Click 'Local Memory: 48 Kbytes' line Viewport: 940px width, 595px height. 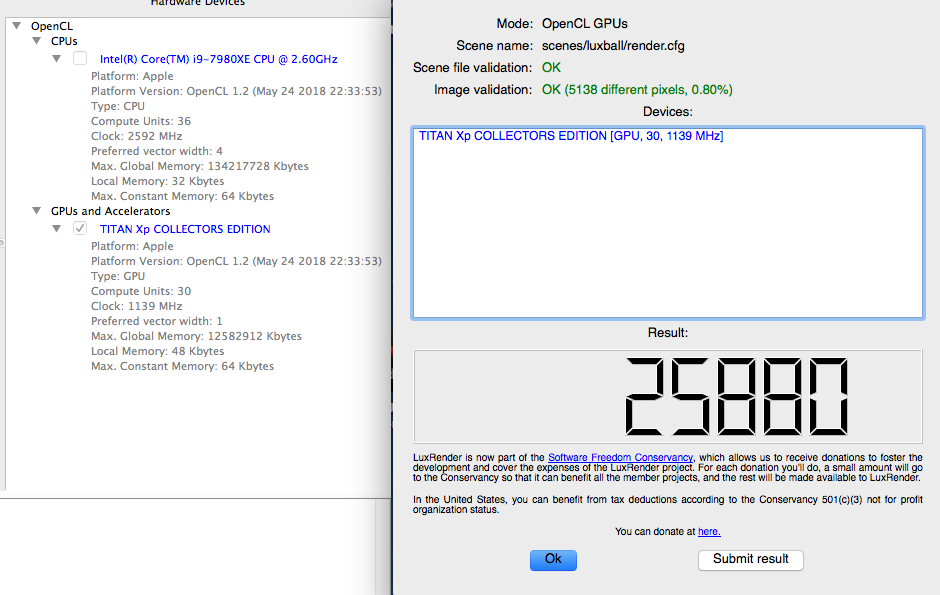(158, 351)
